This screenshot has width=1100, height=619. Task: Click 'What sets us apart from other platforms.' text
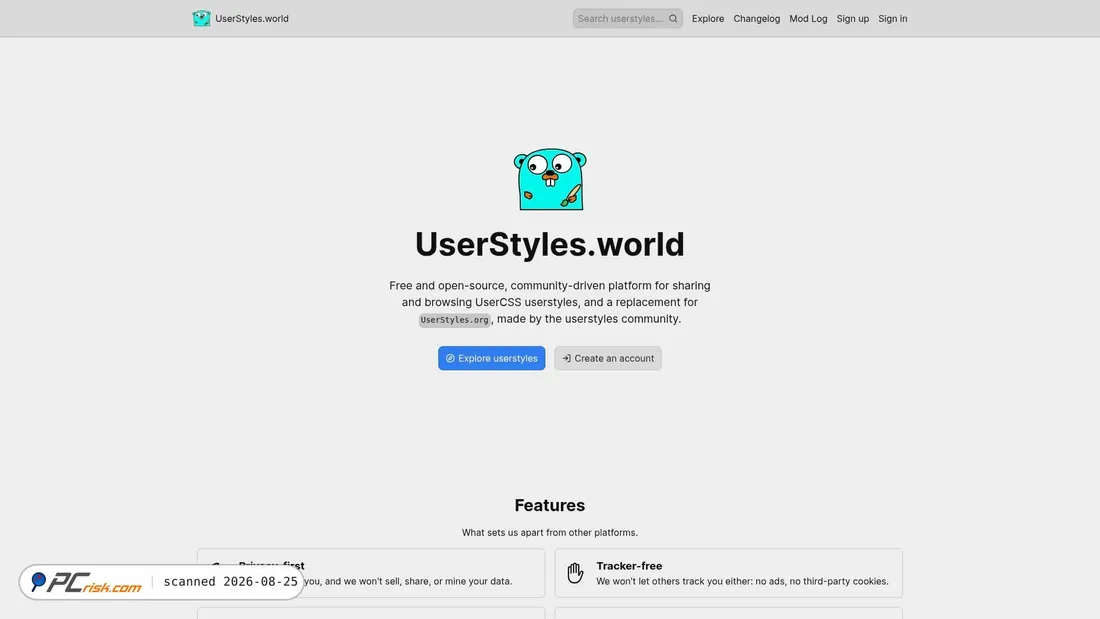coord(550,533)
